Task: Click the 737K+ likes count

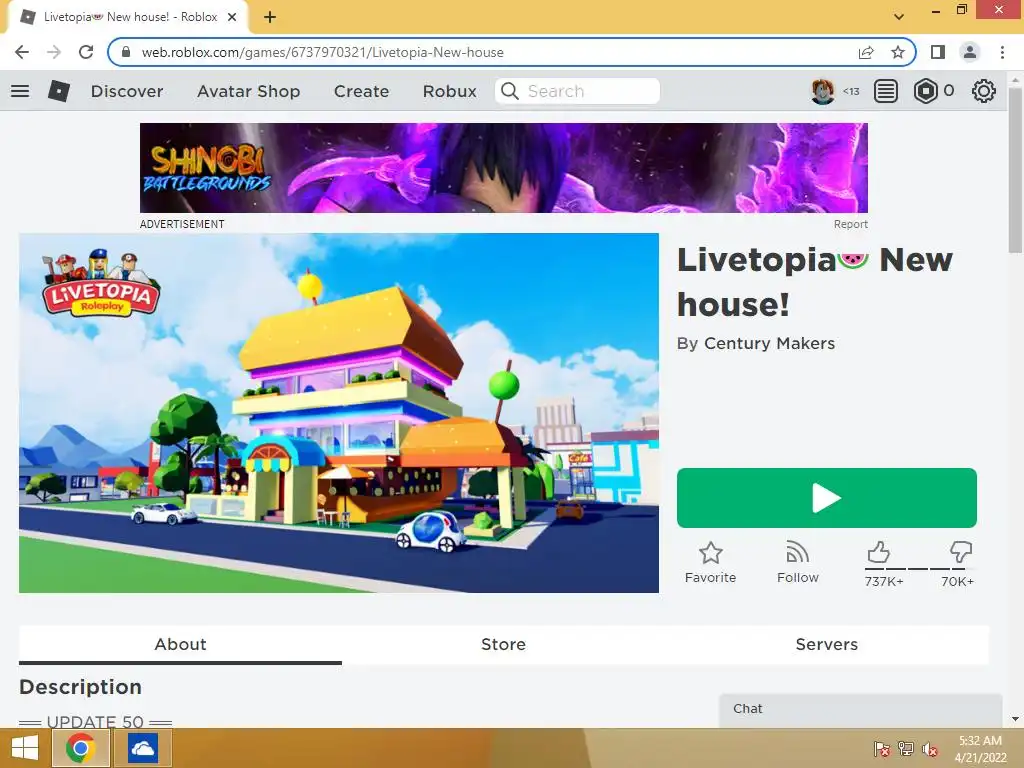Action: (884, 581)
